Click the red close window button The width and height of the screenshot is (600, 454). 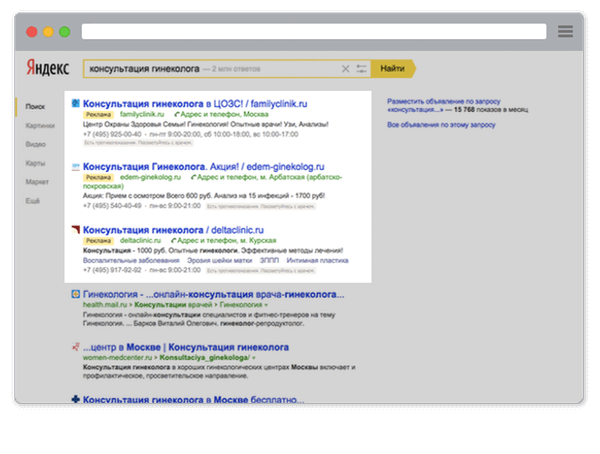tap(32, 32)
